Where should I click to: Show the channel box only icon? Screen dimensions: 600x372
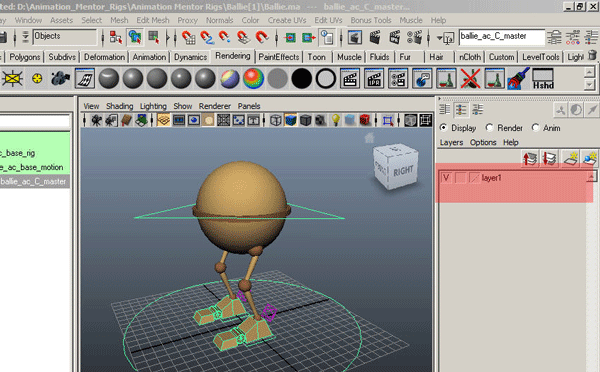pos(445,110)
